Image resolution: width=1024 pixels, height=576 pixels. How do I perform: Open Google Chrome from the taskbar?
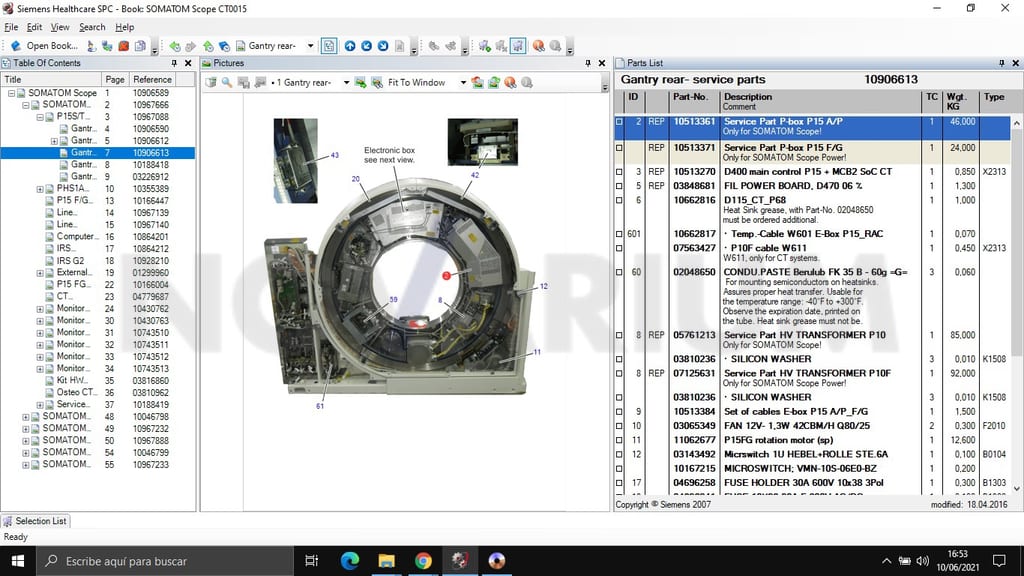[x=423, y=561]
